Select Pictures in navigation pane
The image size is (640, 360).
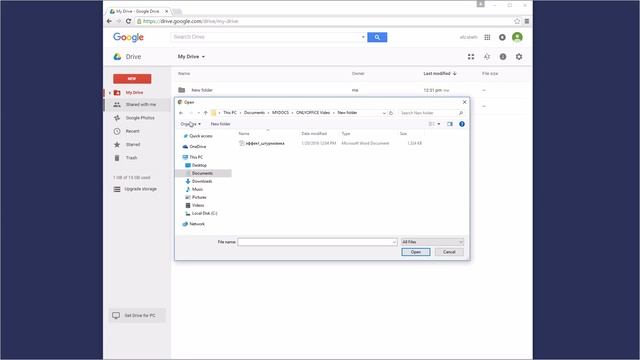pyautogui.click(x=199, y=197)
